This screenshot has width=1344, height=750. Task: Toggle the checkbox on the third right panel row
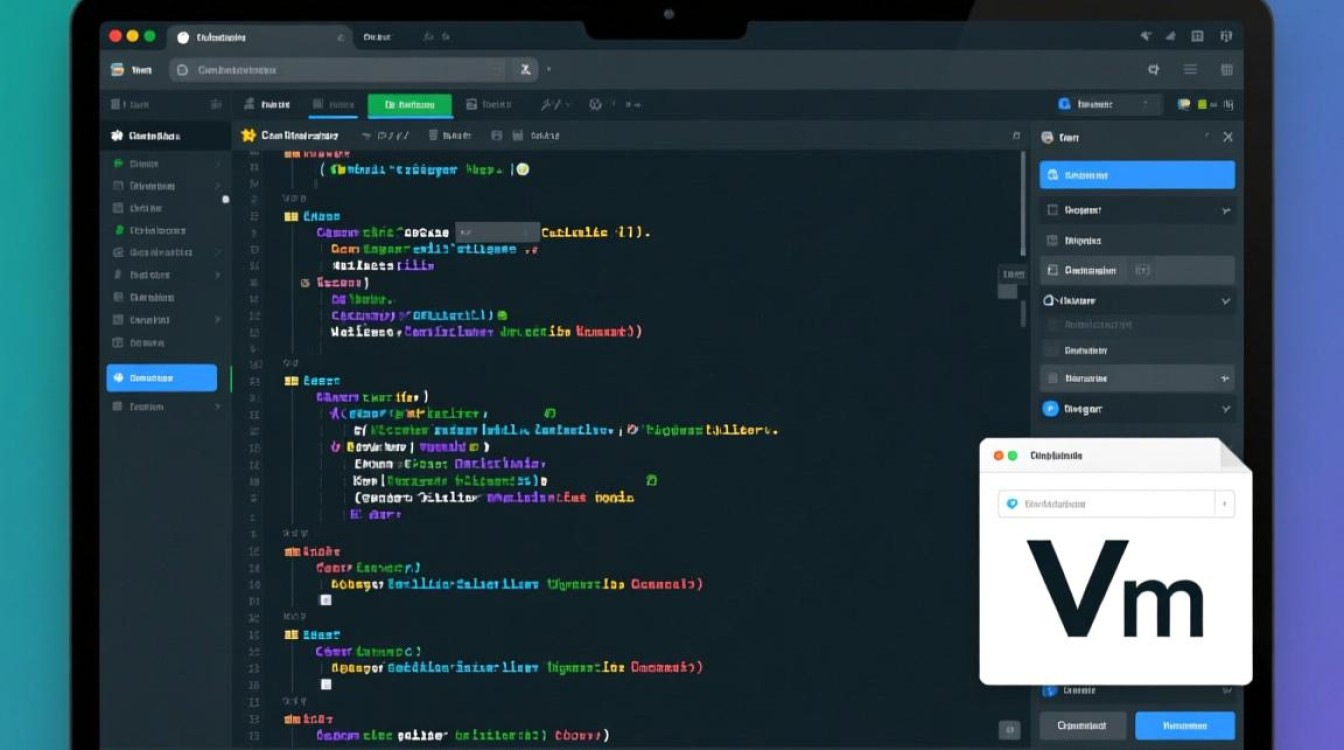(x=1052, y=241)
